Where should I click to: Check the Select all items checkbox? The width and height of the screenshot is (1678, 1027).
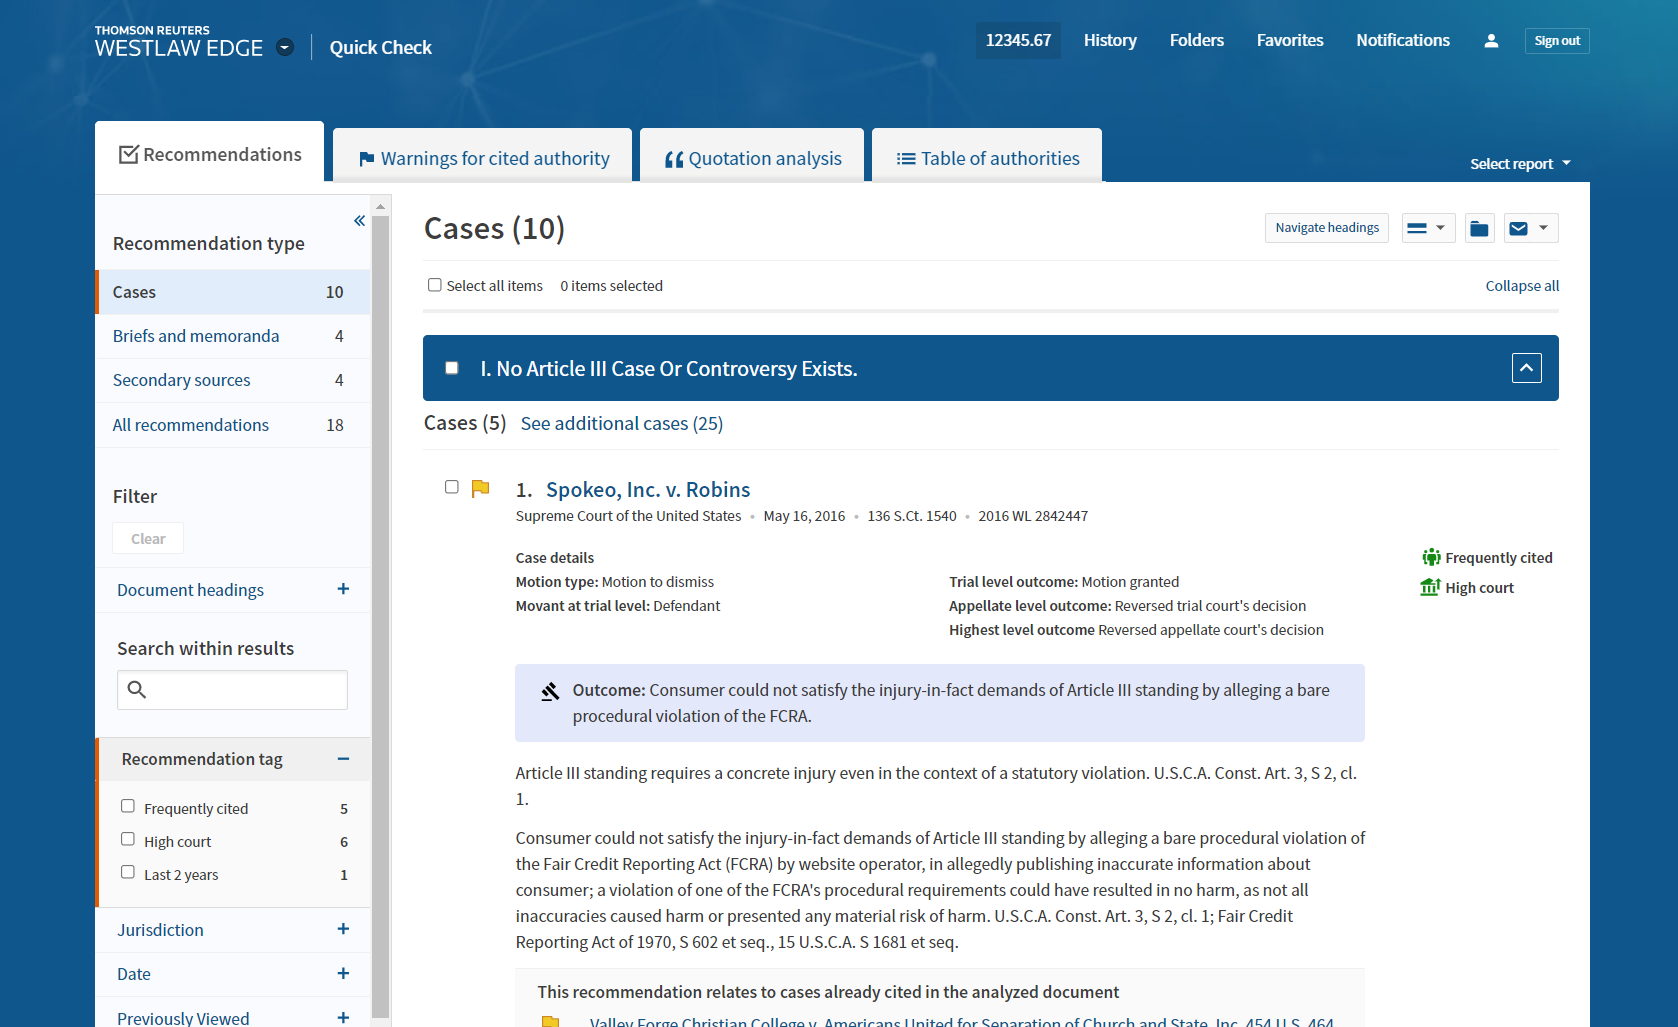(x=435, y=286)
